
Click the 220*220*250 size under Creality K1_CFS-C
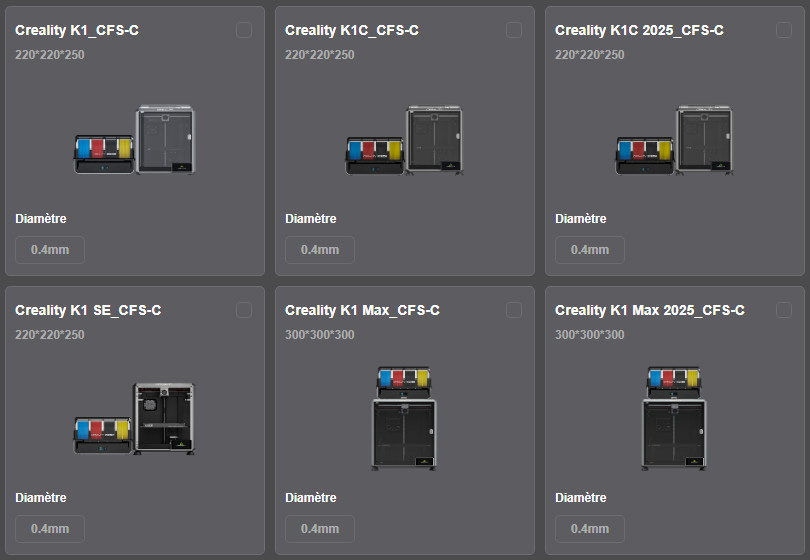click(x=50, y=55)
